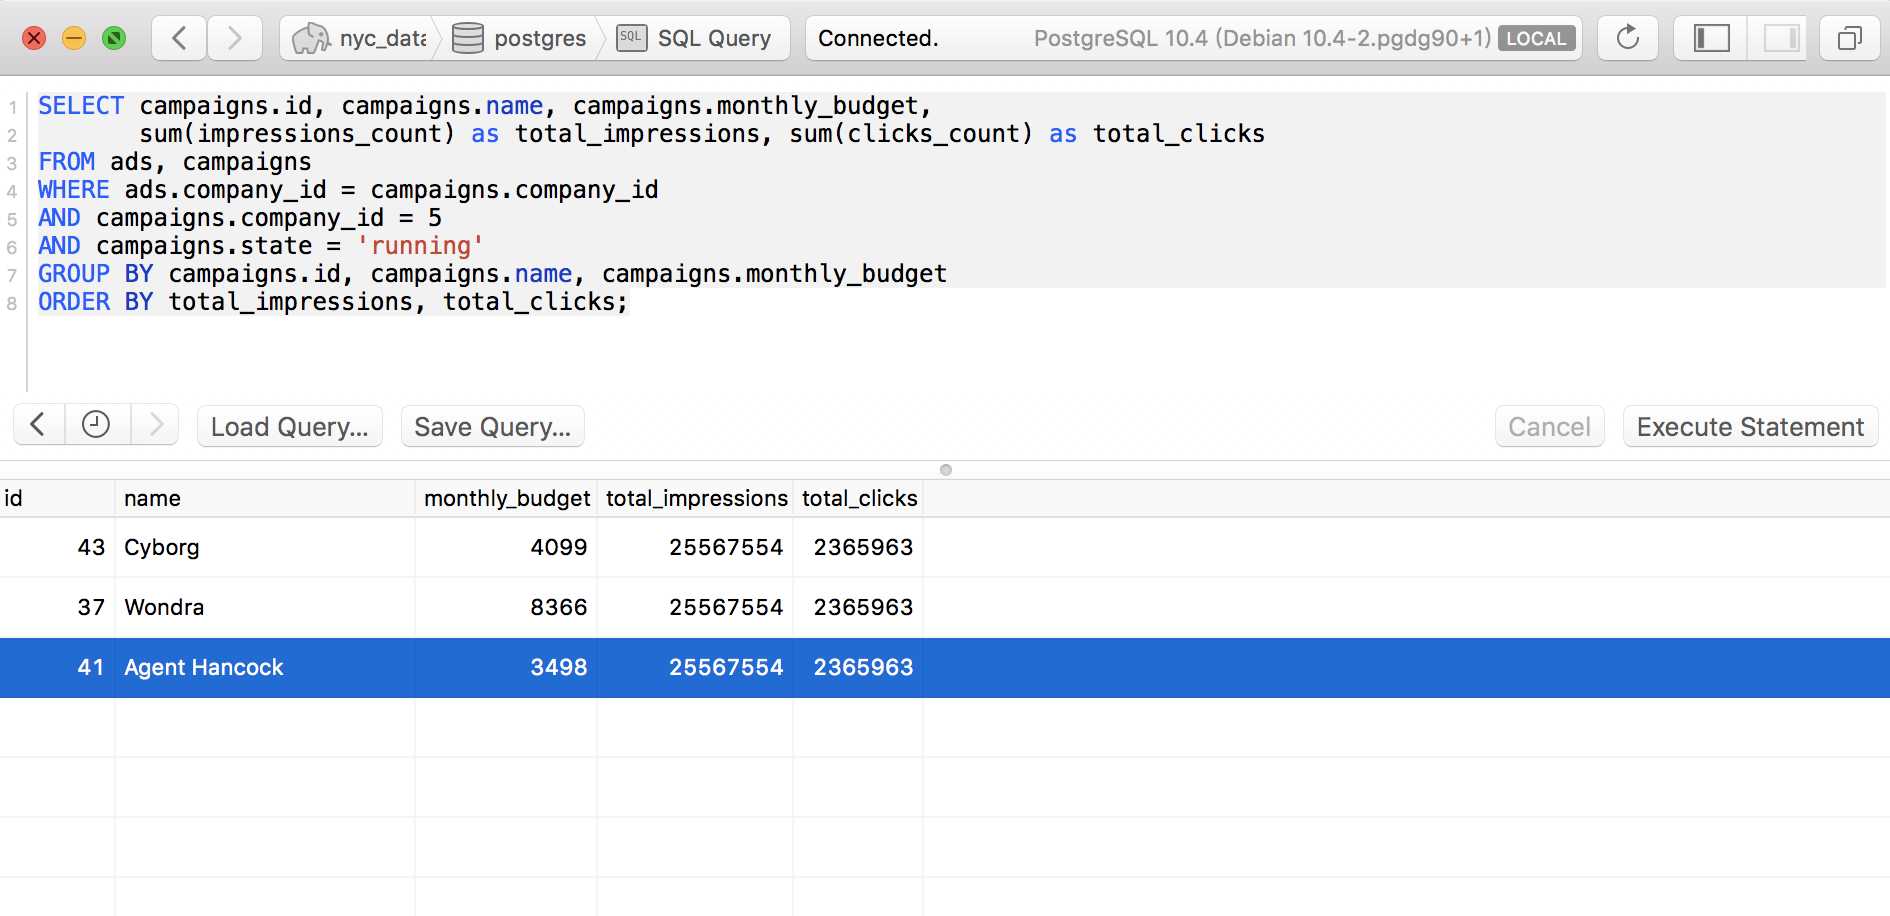
Task: Click the Load Query button
Action: click(x=290, y=427)
